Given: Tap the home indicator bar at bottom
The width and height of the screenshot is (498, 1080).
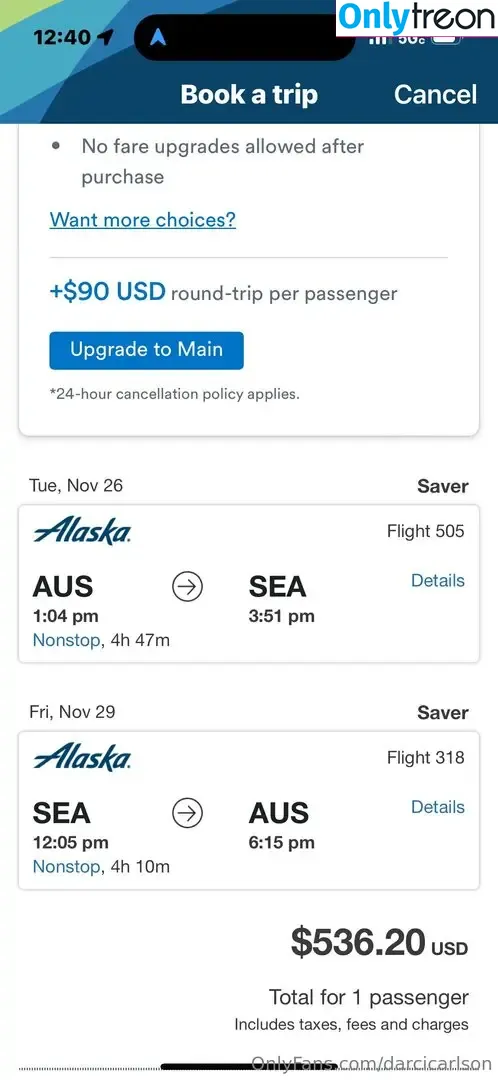Looking at the screenshot, I should pos(248,1068).
